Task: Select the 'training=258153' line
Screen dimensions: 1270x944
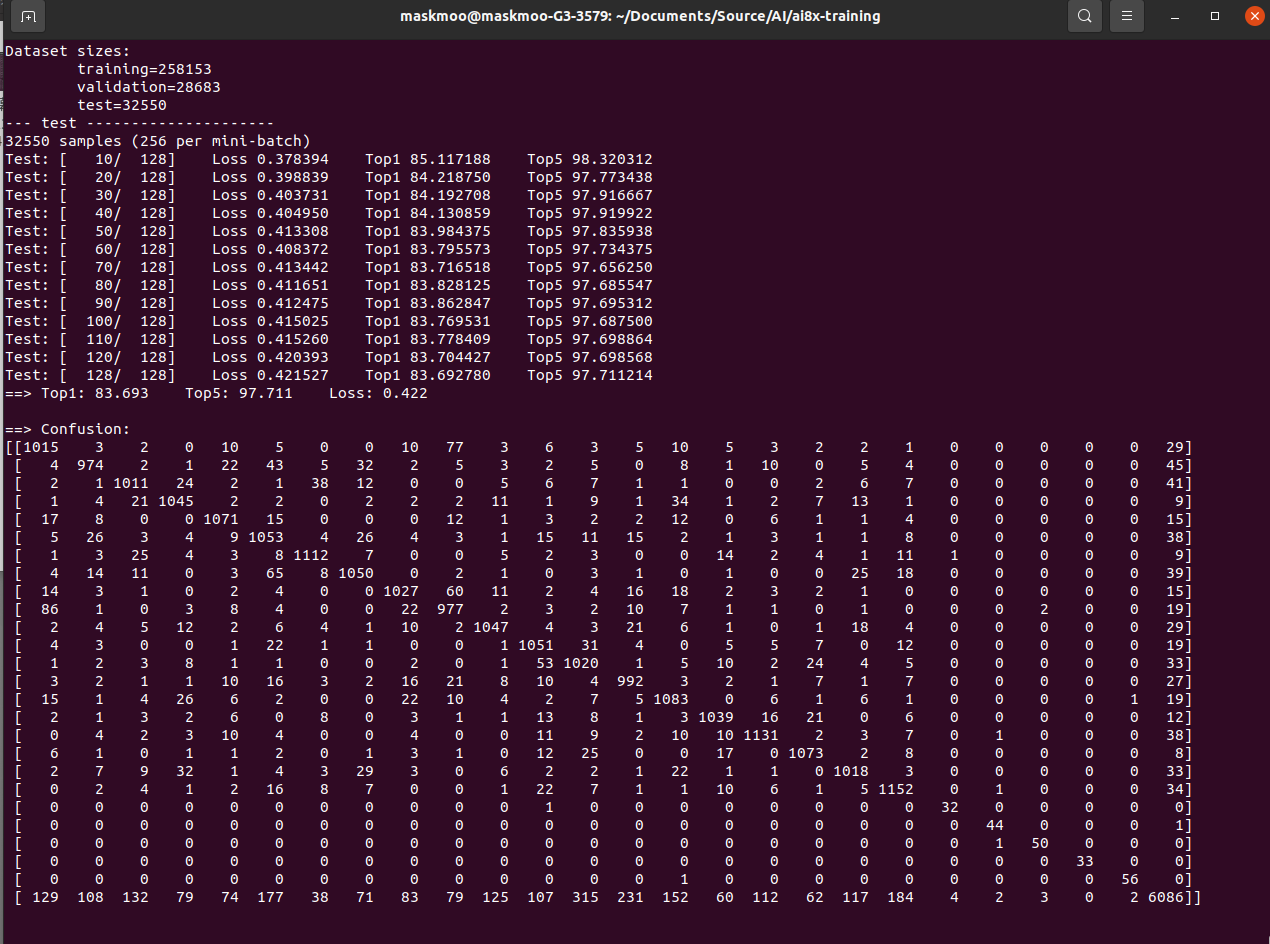Action: coord(144,69)
